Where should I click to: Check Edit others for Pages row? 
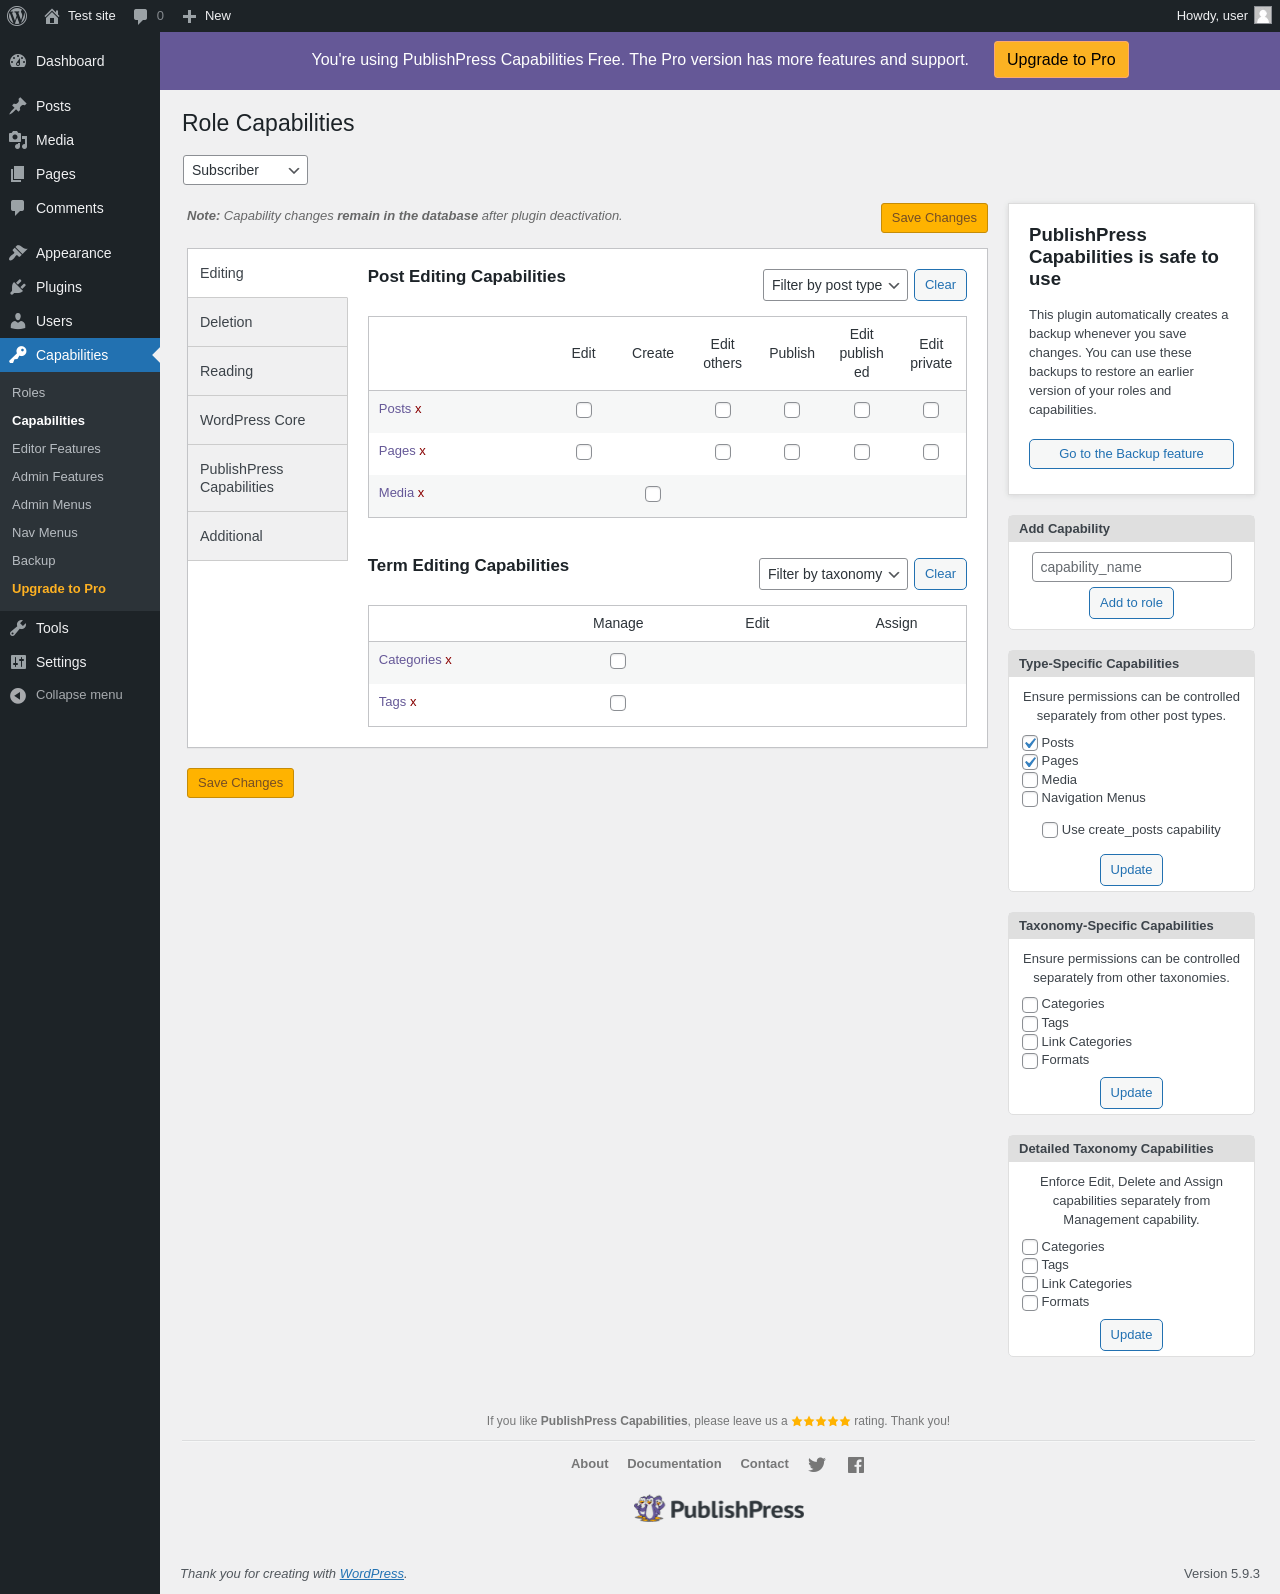(x=723, y=452)
